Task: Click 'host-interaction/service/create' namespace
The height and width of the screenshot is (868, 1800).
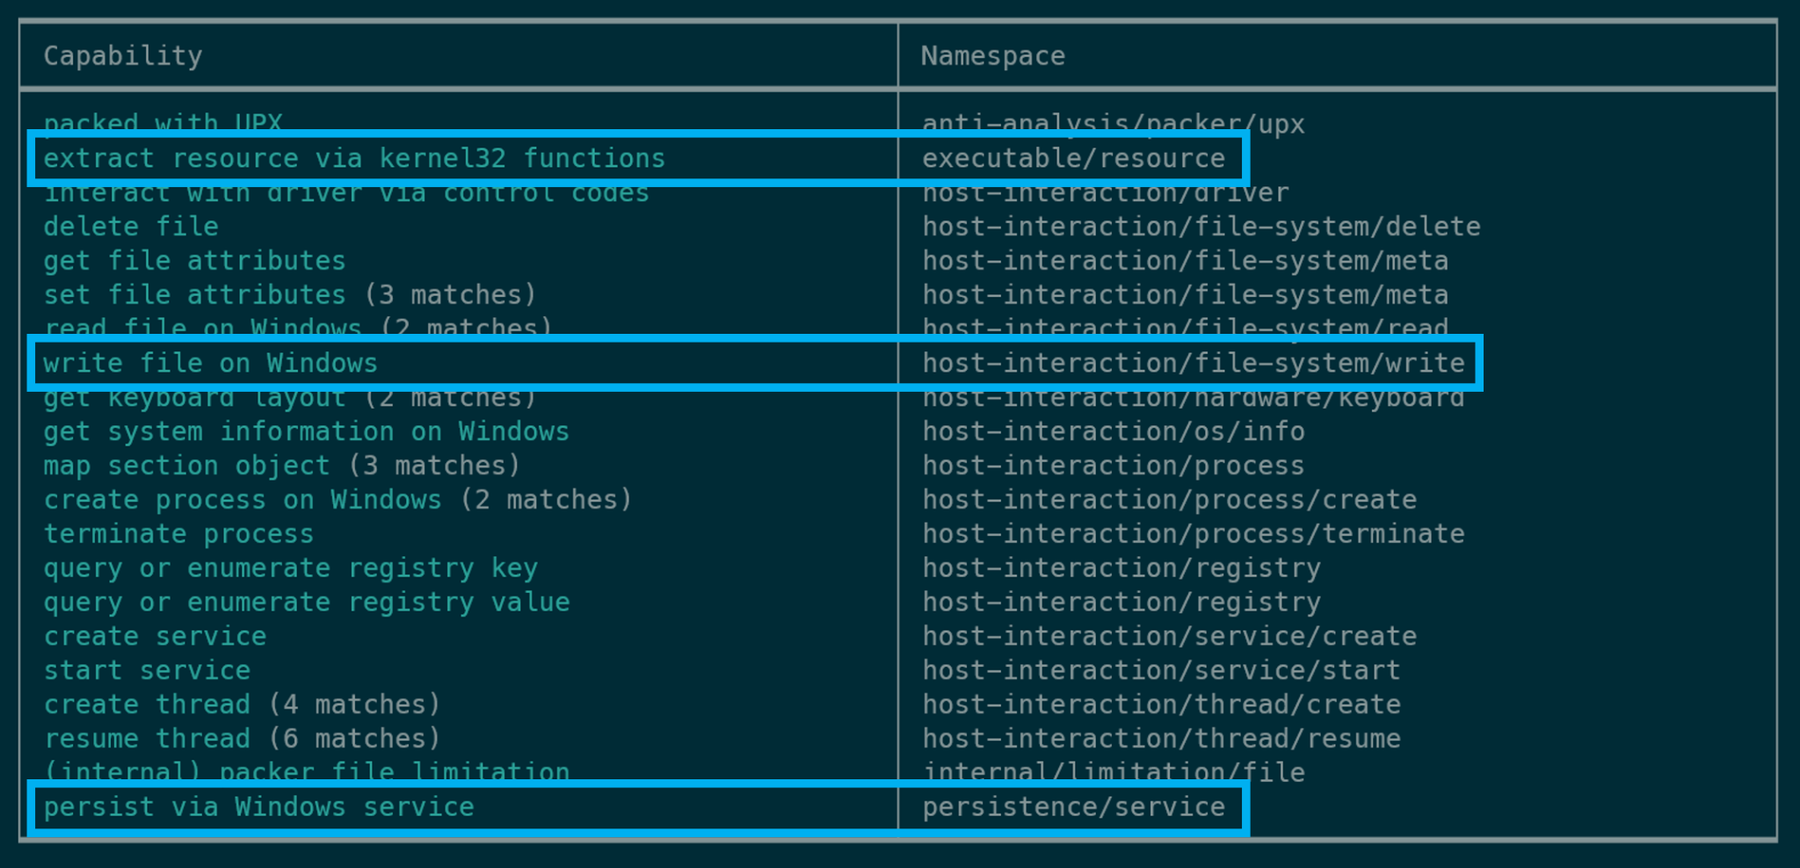Action: [x=1169, y=636]
